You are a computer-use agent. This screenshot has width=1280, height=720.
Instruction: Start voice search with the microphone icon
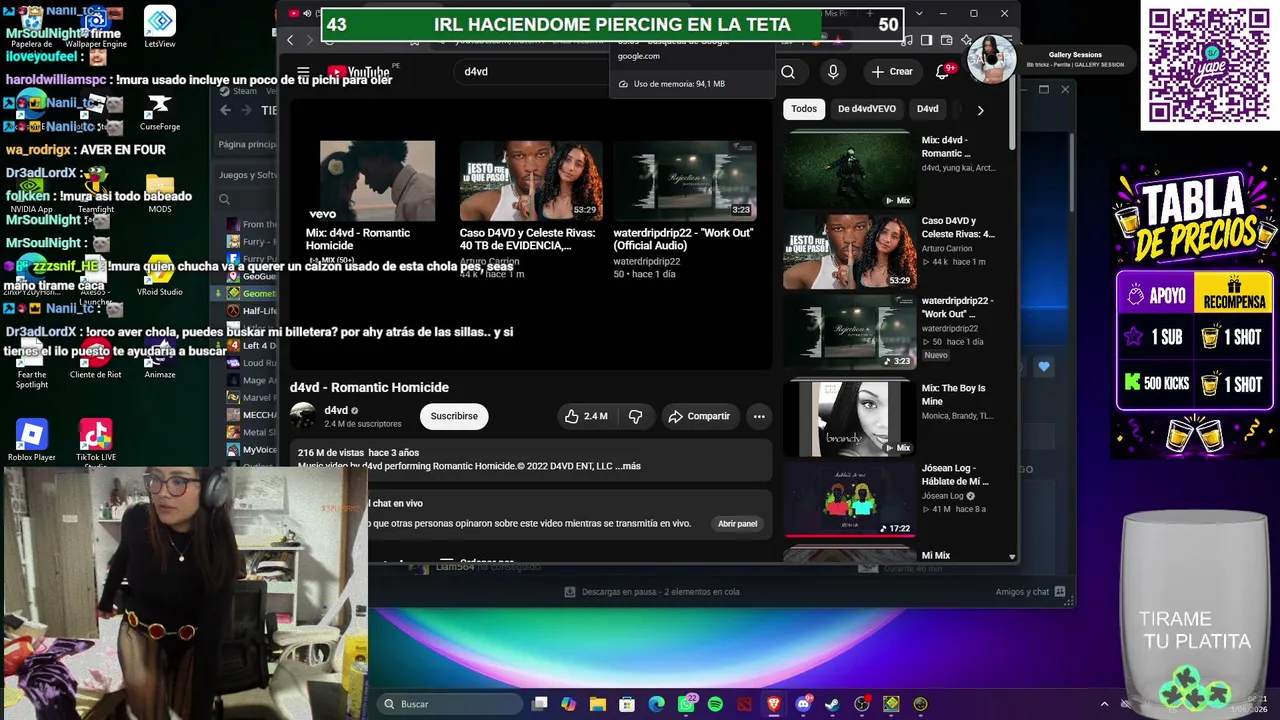pyautogui.click(x=833, y=72)
